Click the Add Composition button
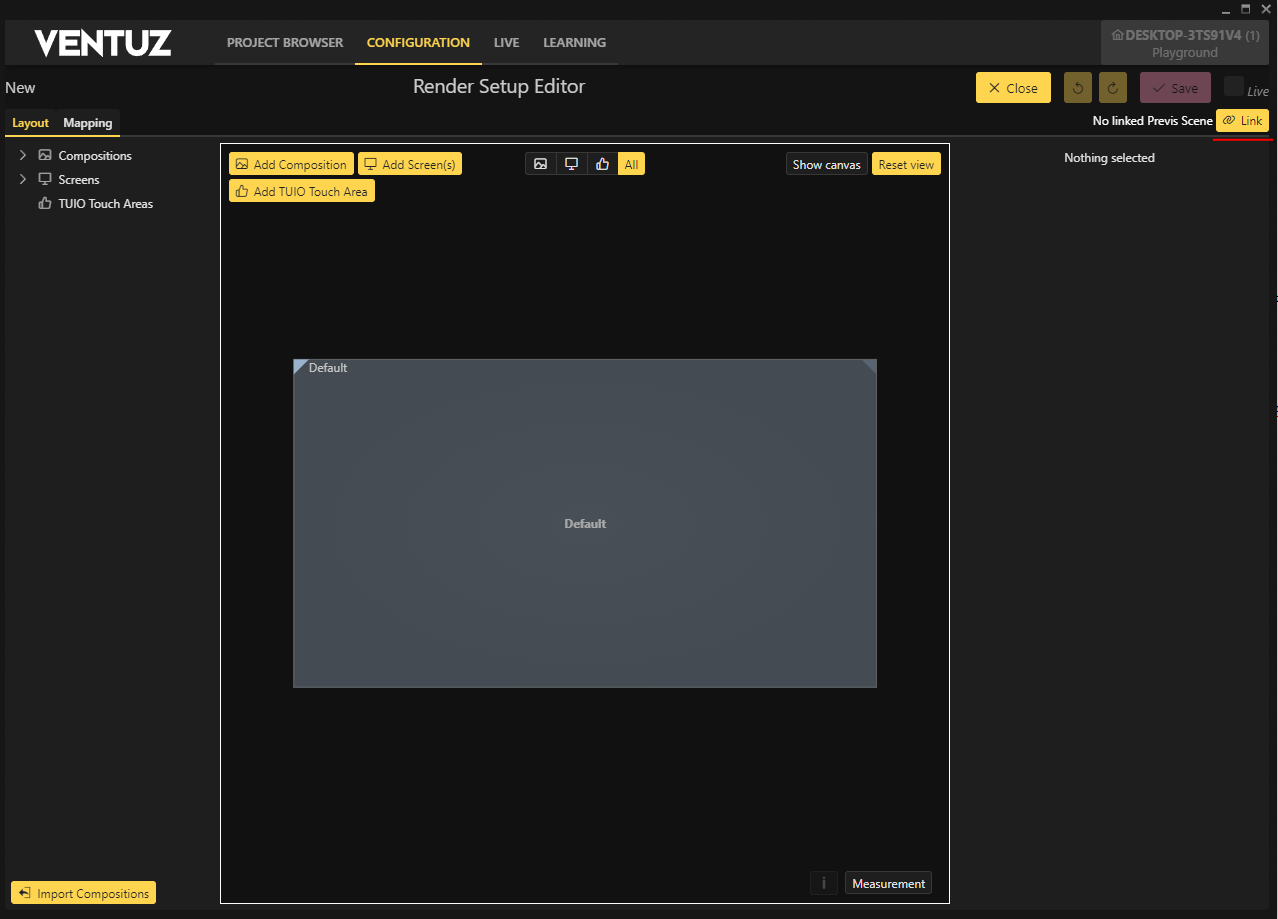 tap(291, 164)
